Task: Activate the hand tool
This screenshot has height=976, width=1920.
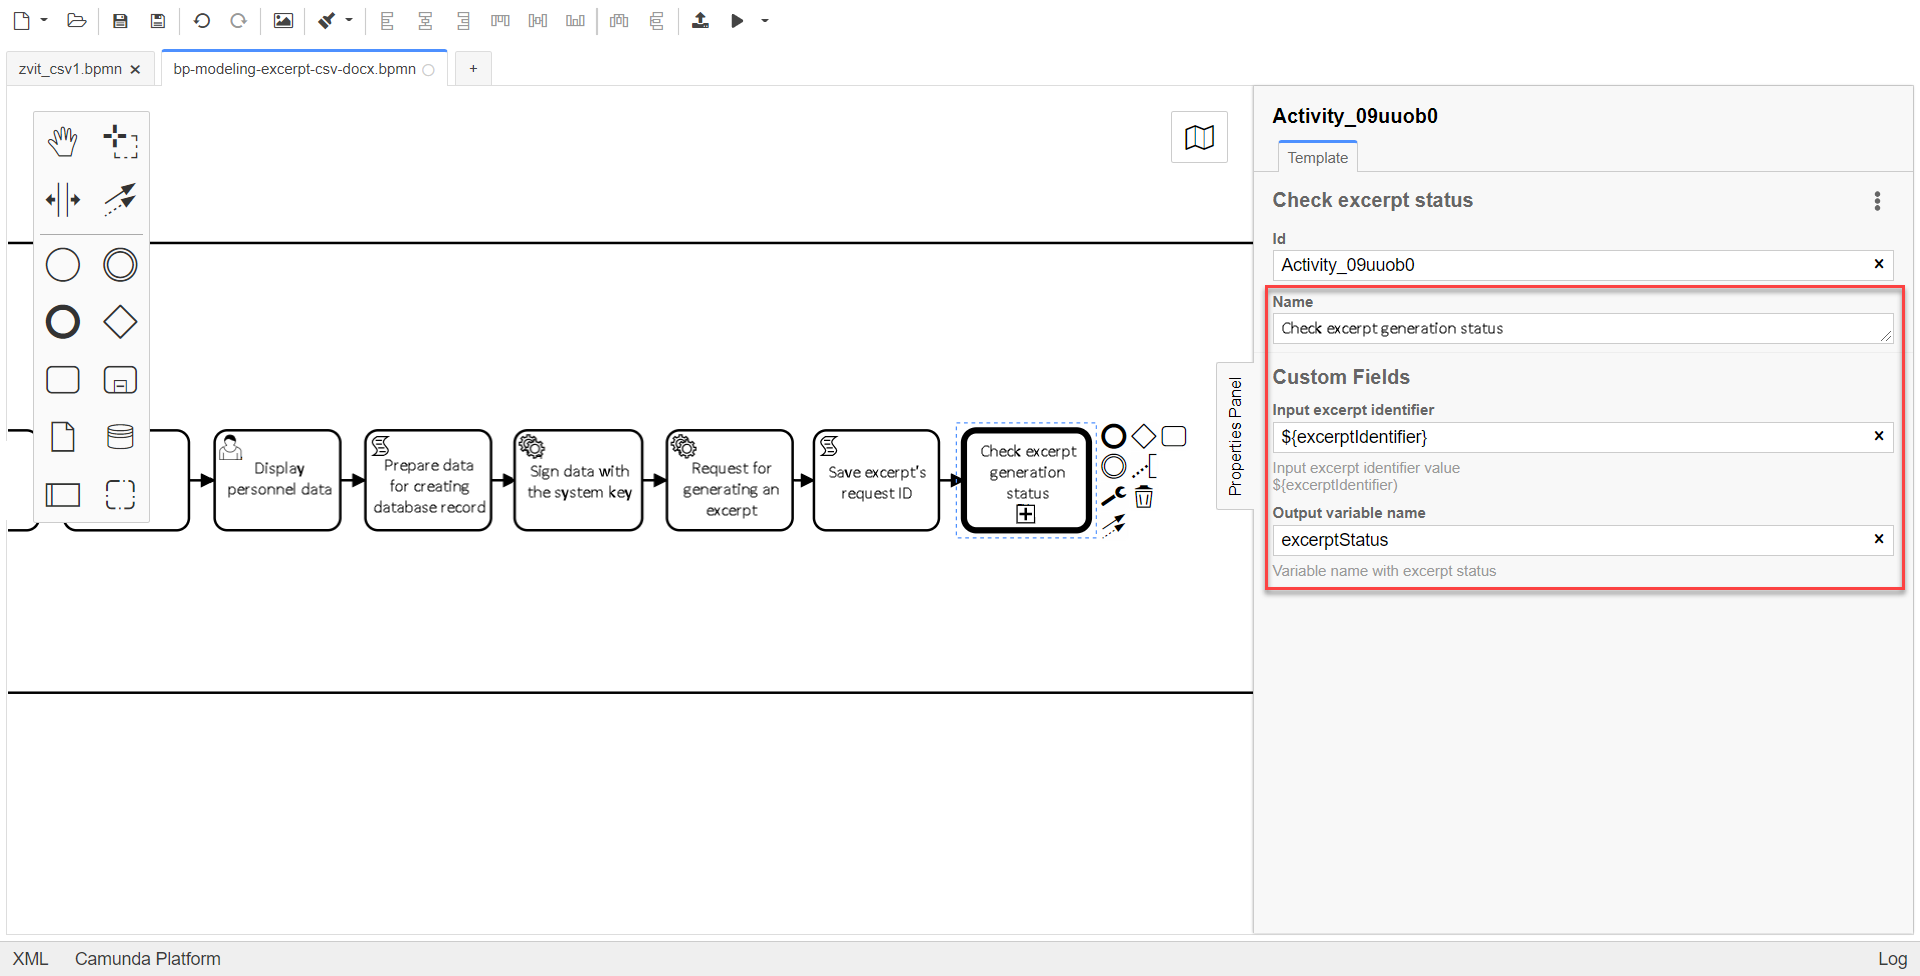Action: point(63,142)
